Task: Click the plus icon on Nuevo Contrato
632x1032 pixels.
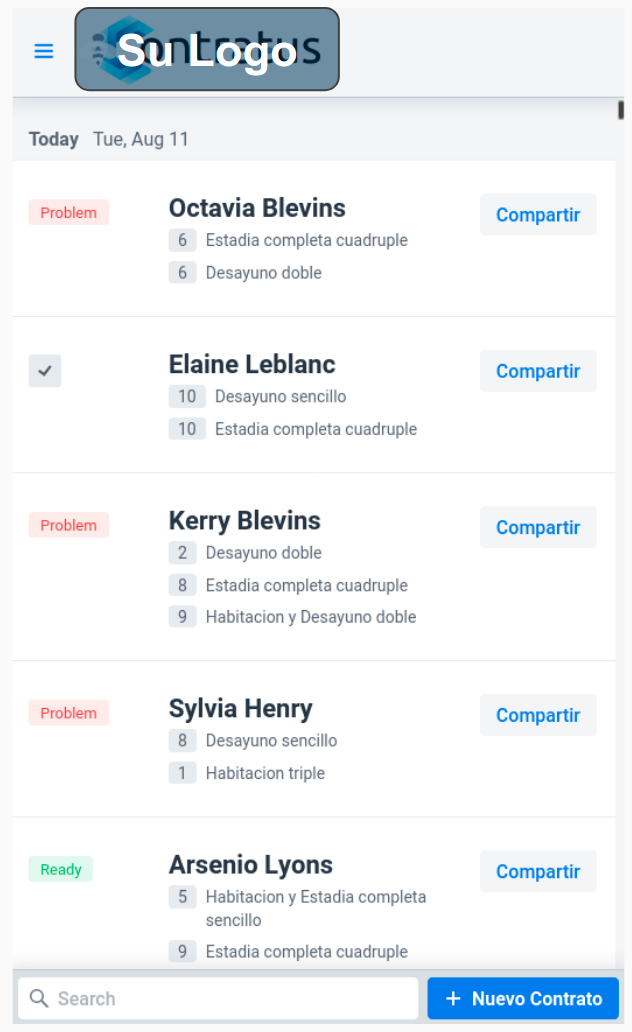Action: point(453,998)
